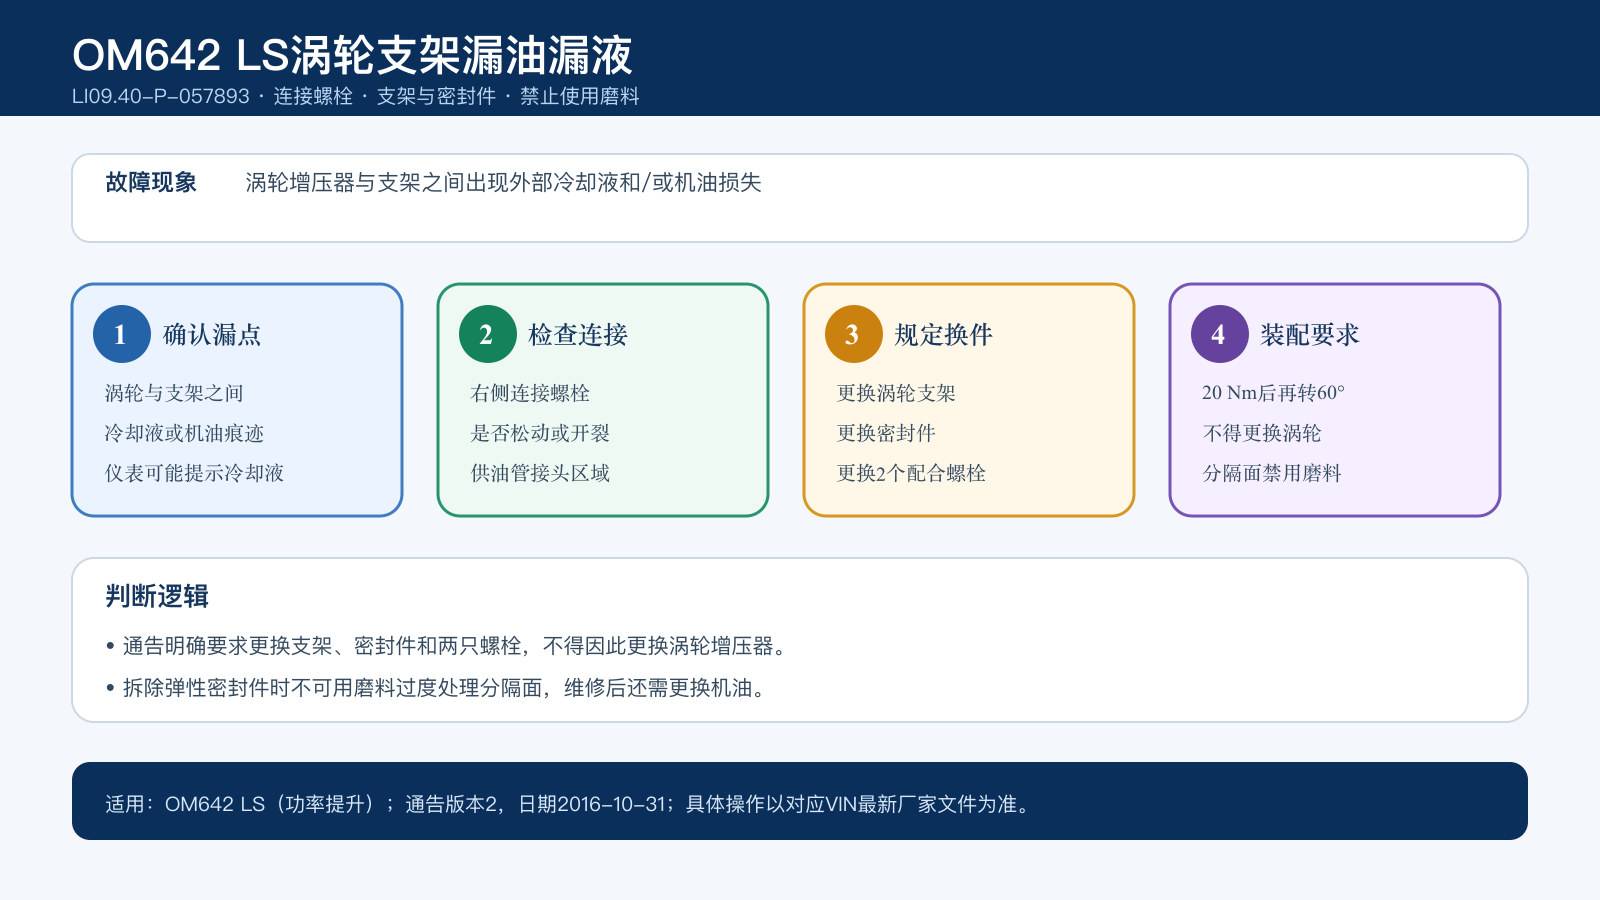Click the line 更换密封件
The height and width of the screenshot is (900, 1600).
tap(886, 433)
